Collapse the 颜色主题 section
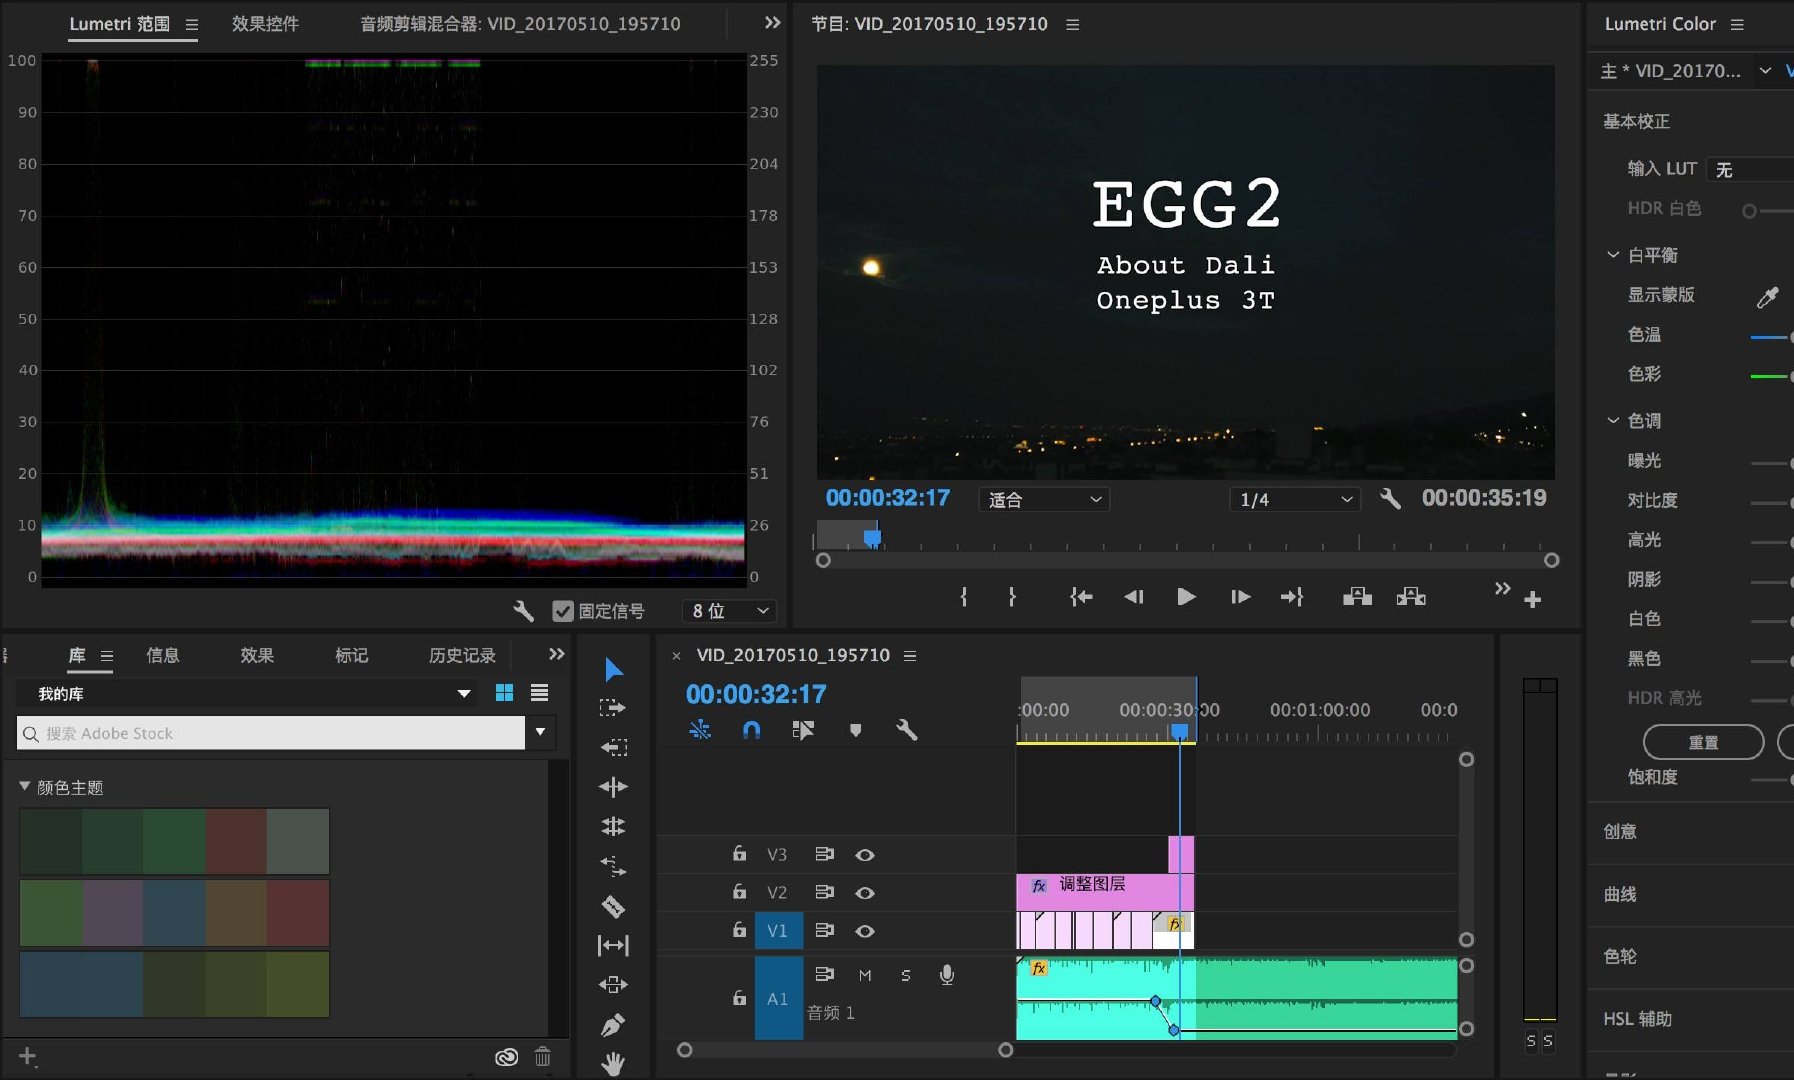Screen dimensions: 1794x1080 pos(25,787)
